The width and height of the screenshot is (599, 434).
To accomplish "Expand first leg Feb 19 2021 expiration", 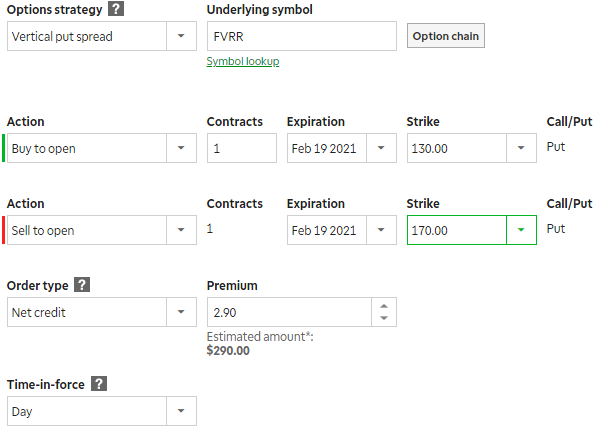I will click(x=381, y=148).
